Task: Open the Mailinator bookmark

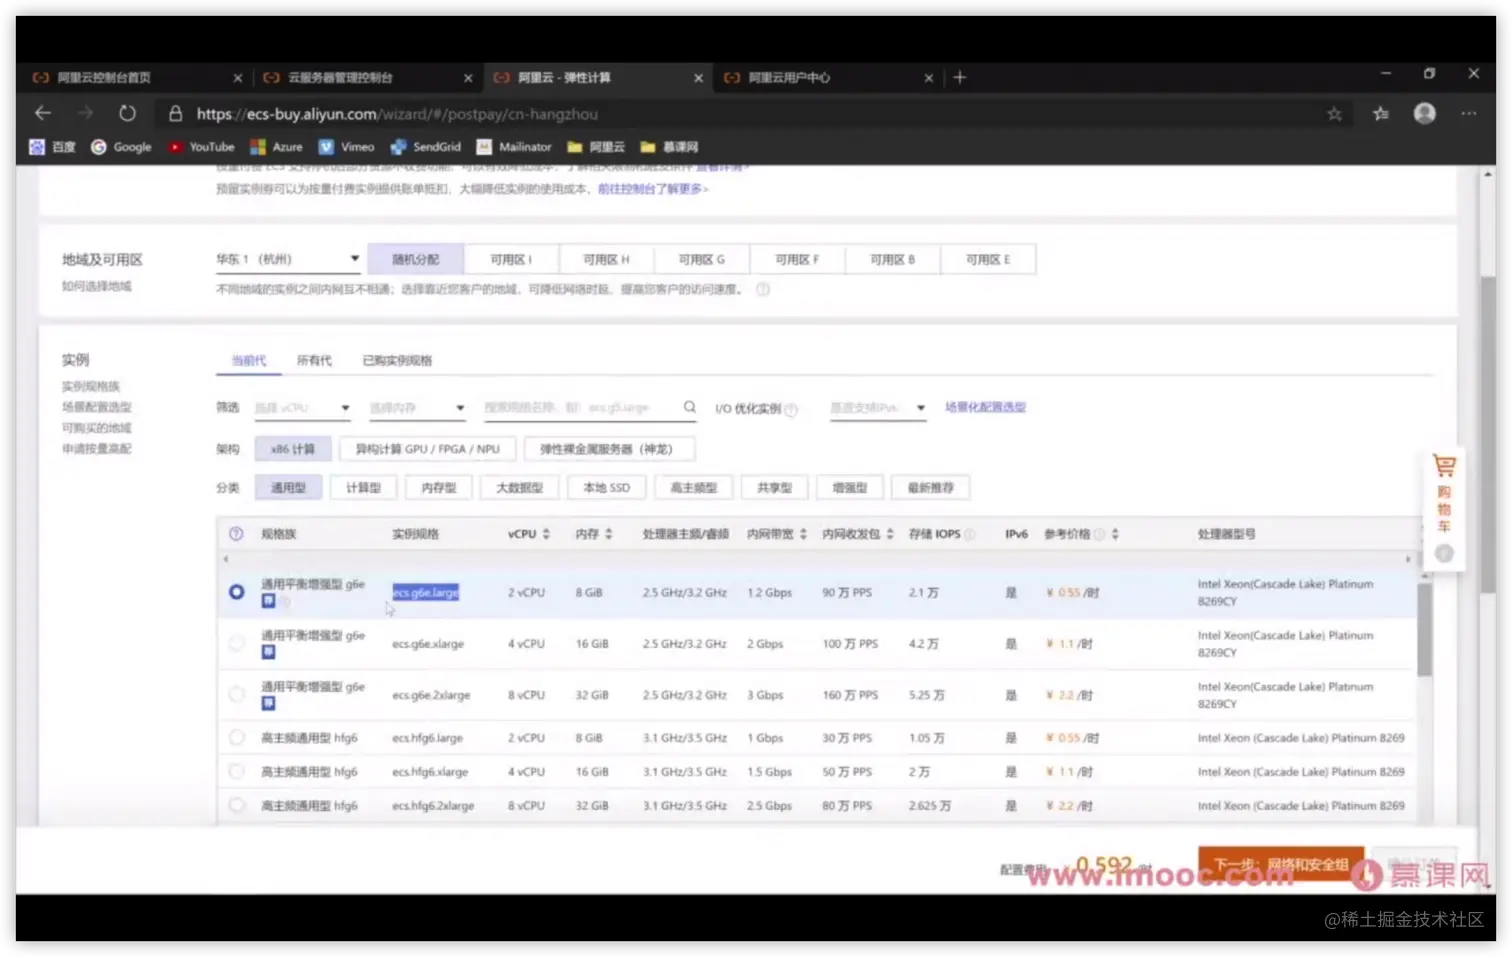Action: pos(514,147)
